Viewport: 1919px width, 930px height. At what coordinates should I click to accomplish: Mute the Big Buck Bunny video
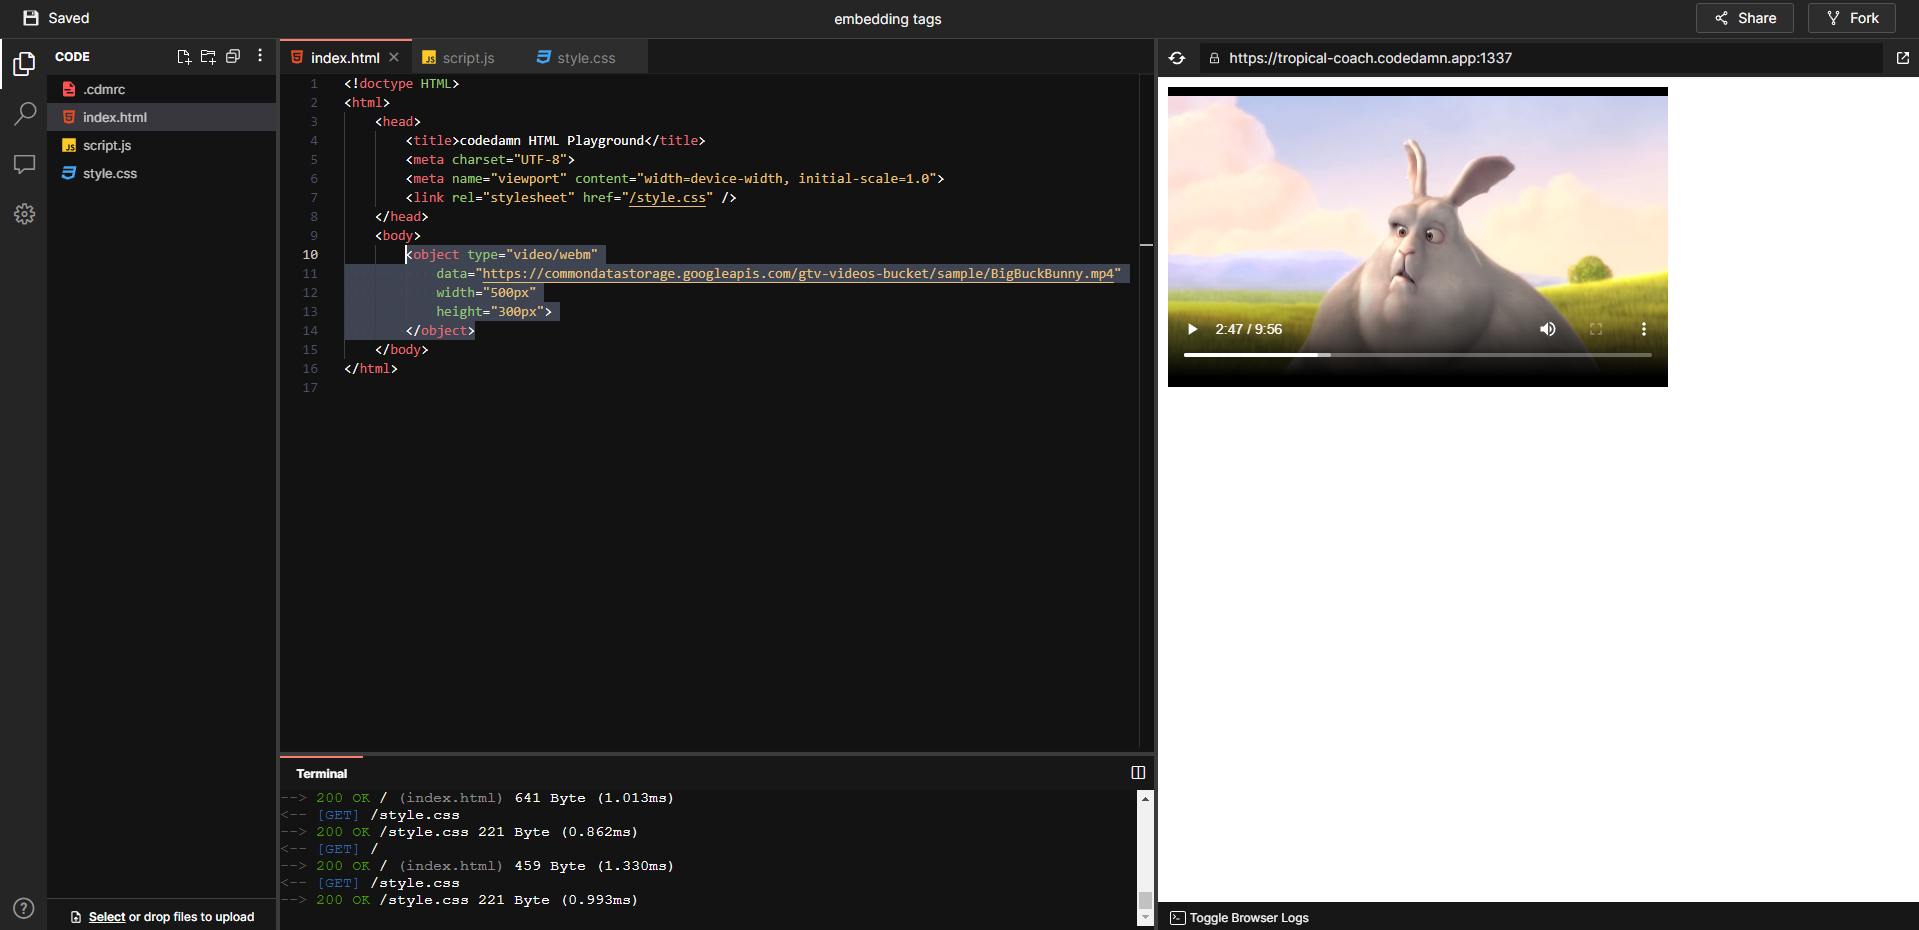pos(1547,329)
